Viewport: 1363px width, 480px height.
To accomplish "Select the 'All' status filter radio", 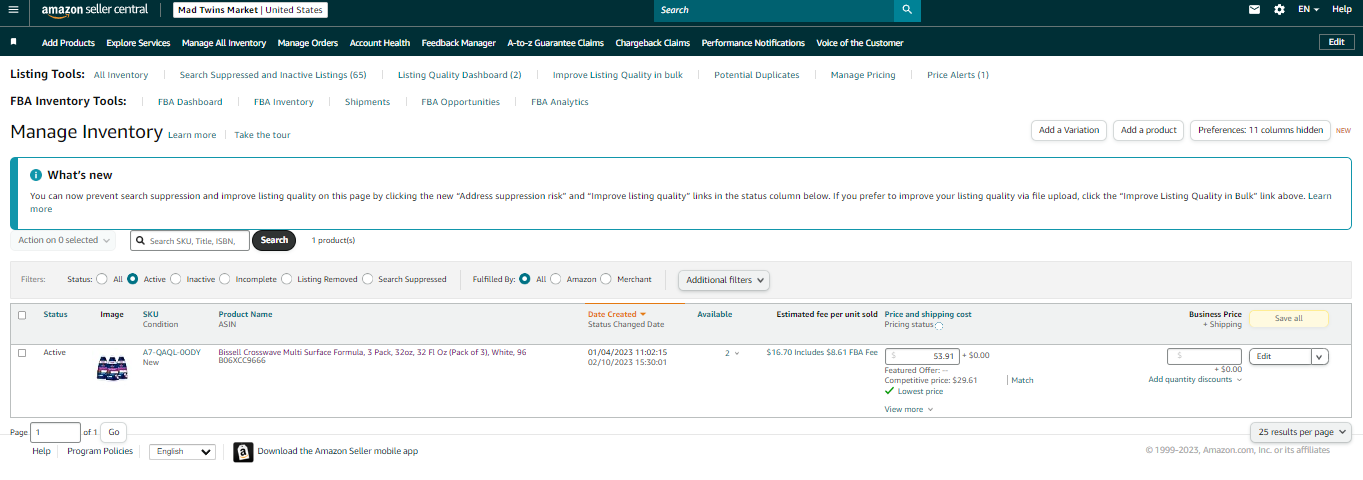I will pos(102,279).
